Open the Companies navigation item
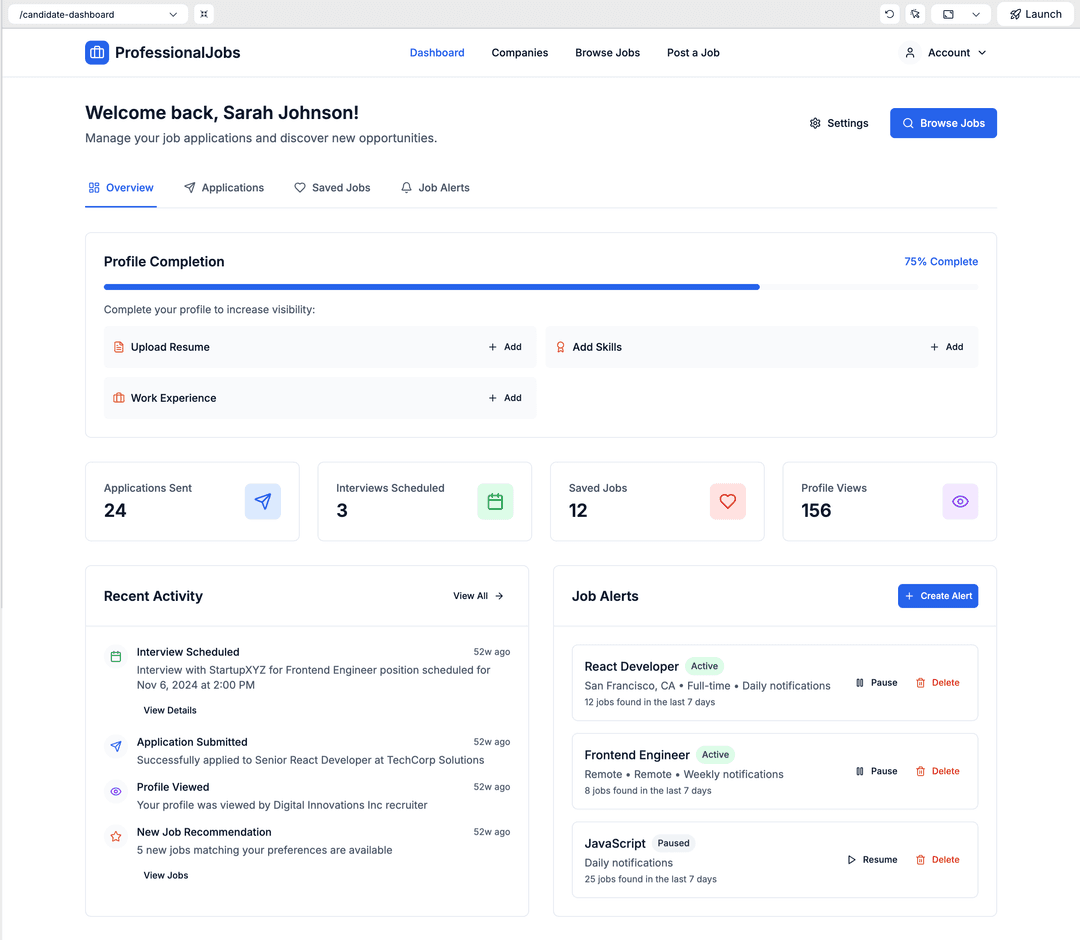The height and width of the screenshot is (940, 1080). pyautogui.click(x=519, y=53)
